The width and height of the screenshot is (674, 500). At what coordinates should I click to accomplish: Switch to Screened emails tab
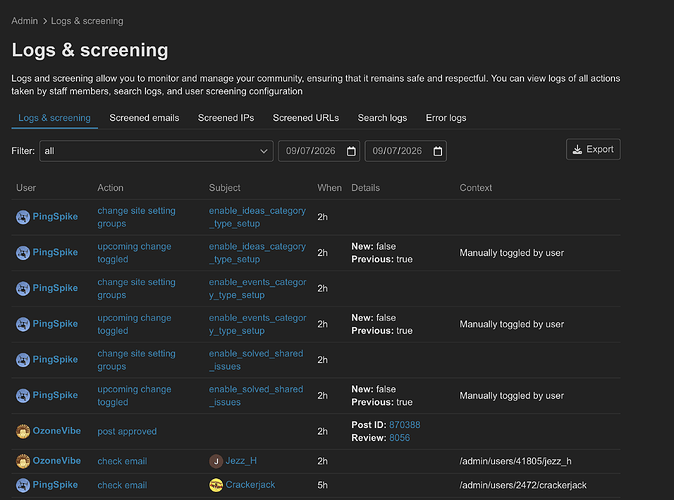(144, 118)
